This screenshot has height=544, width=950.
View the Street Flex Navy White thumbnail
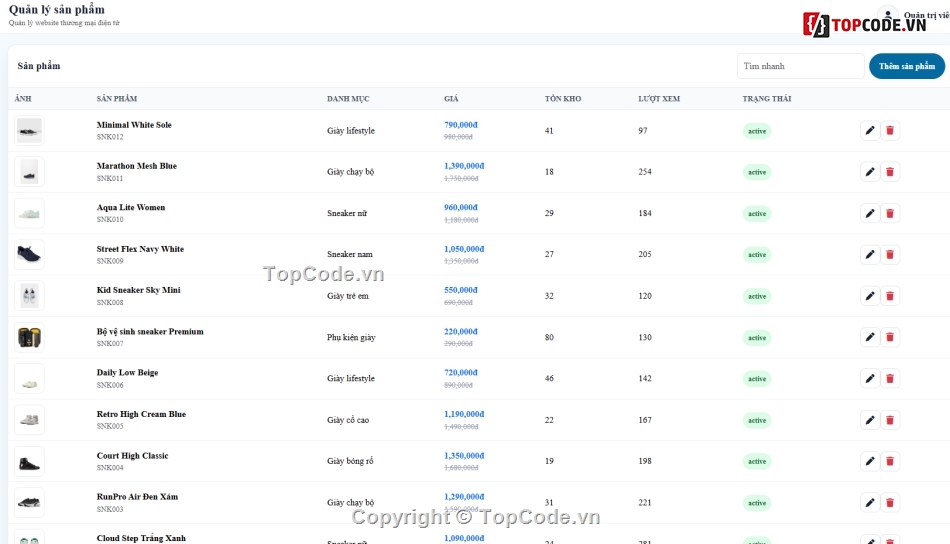(x=29, y=254)
